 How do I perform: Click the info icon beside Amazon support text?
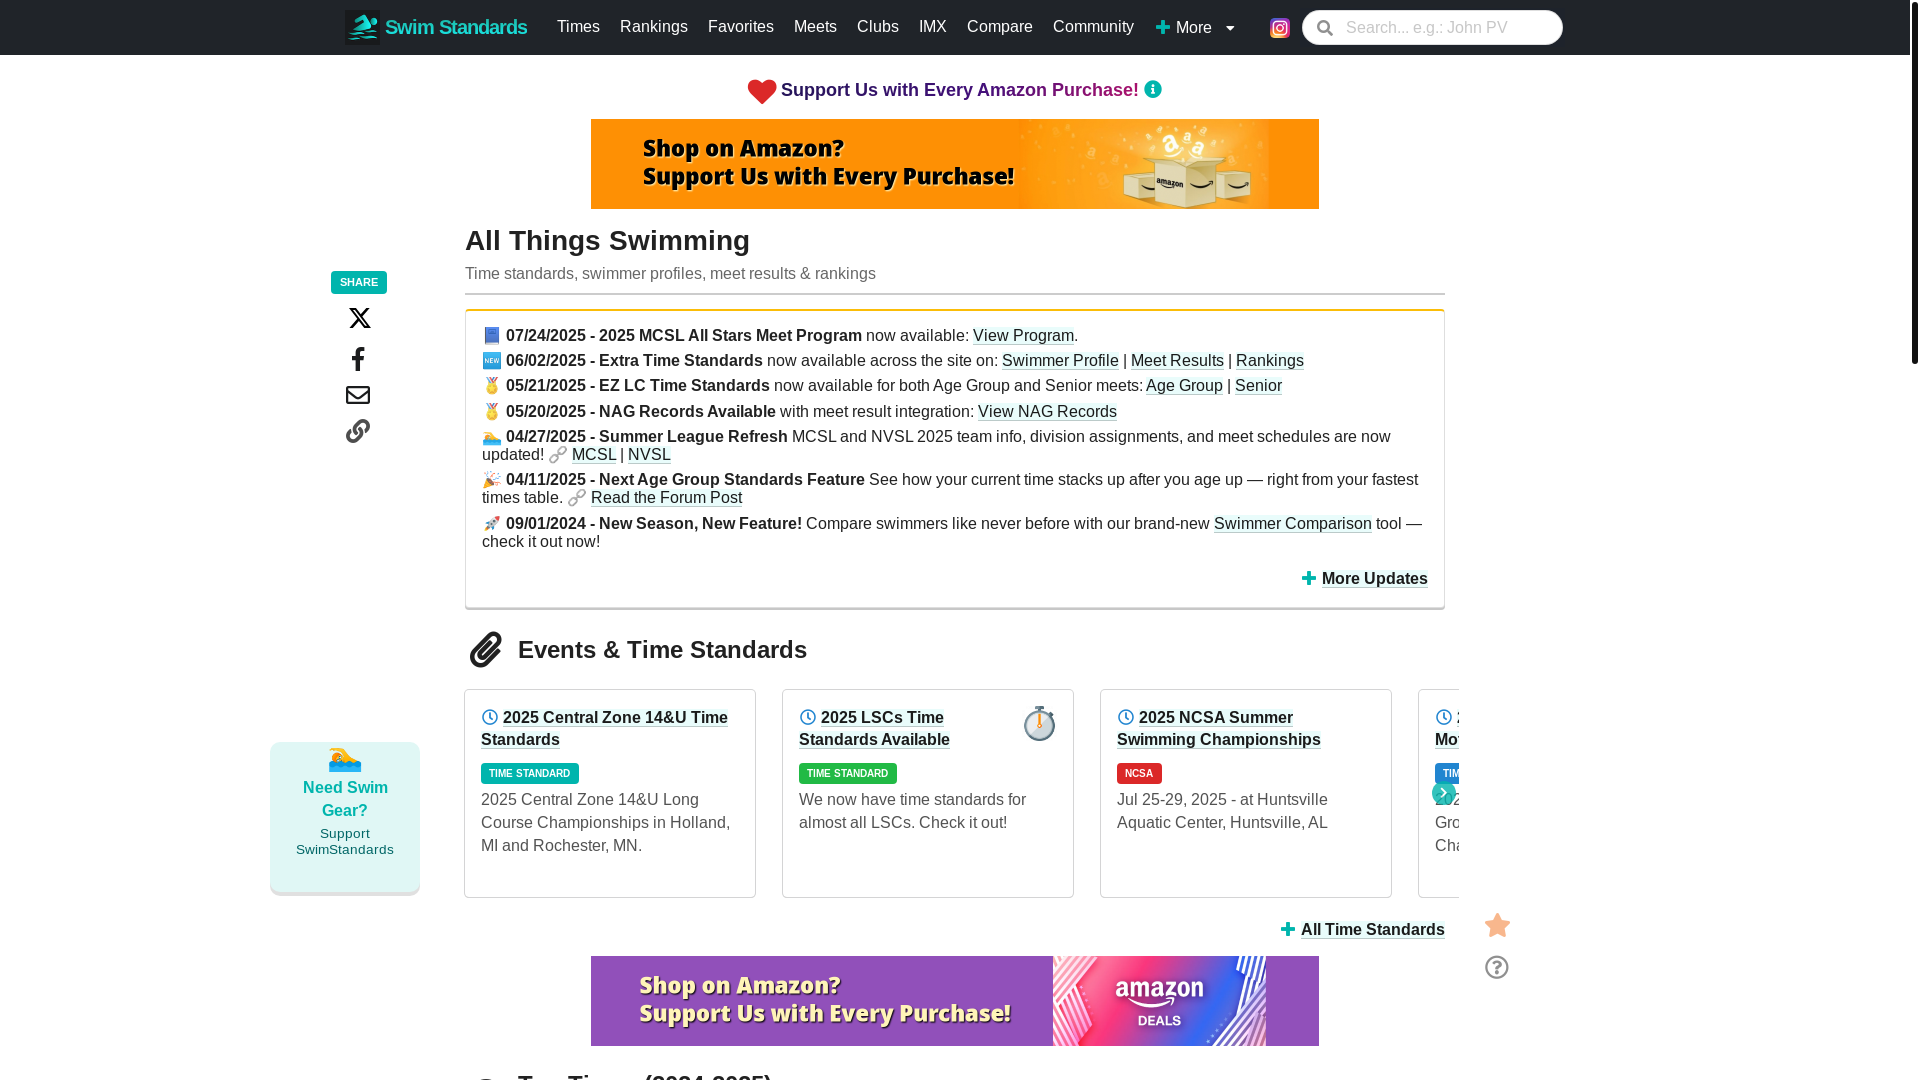click(x=1153, y=89)
